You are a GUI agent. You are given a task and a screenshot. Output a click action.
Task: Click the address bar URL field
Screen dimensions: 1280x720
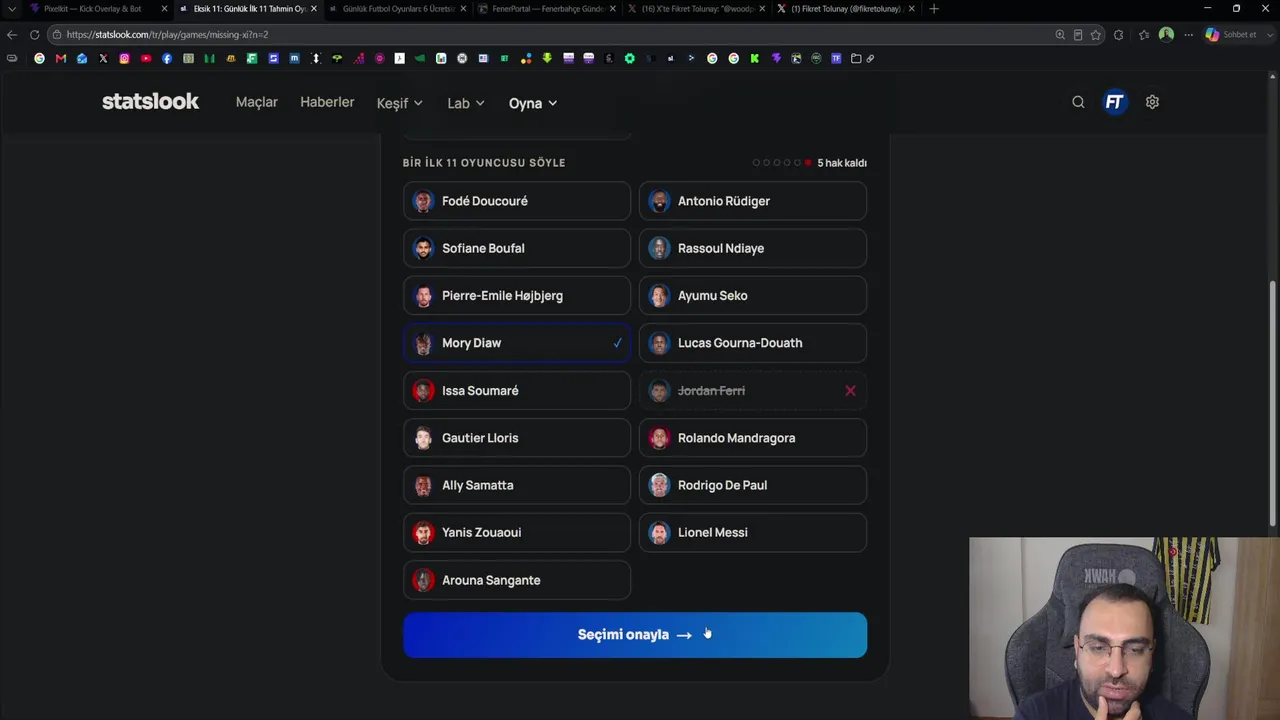[x=550, y=34]
